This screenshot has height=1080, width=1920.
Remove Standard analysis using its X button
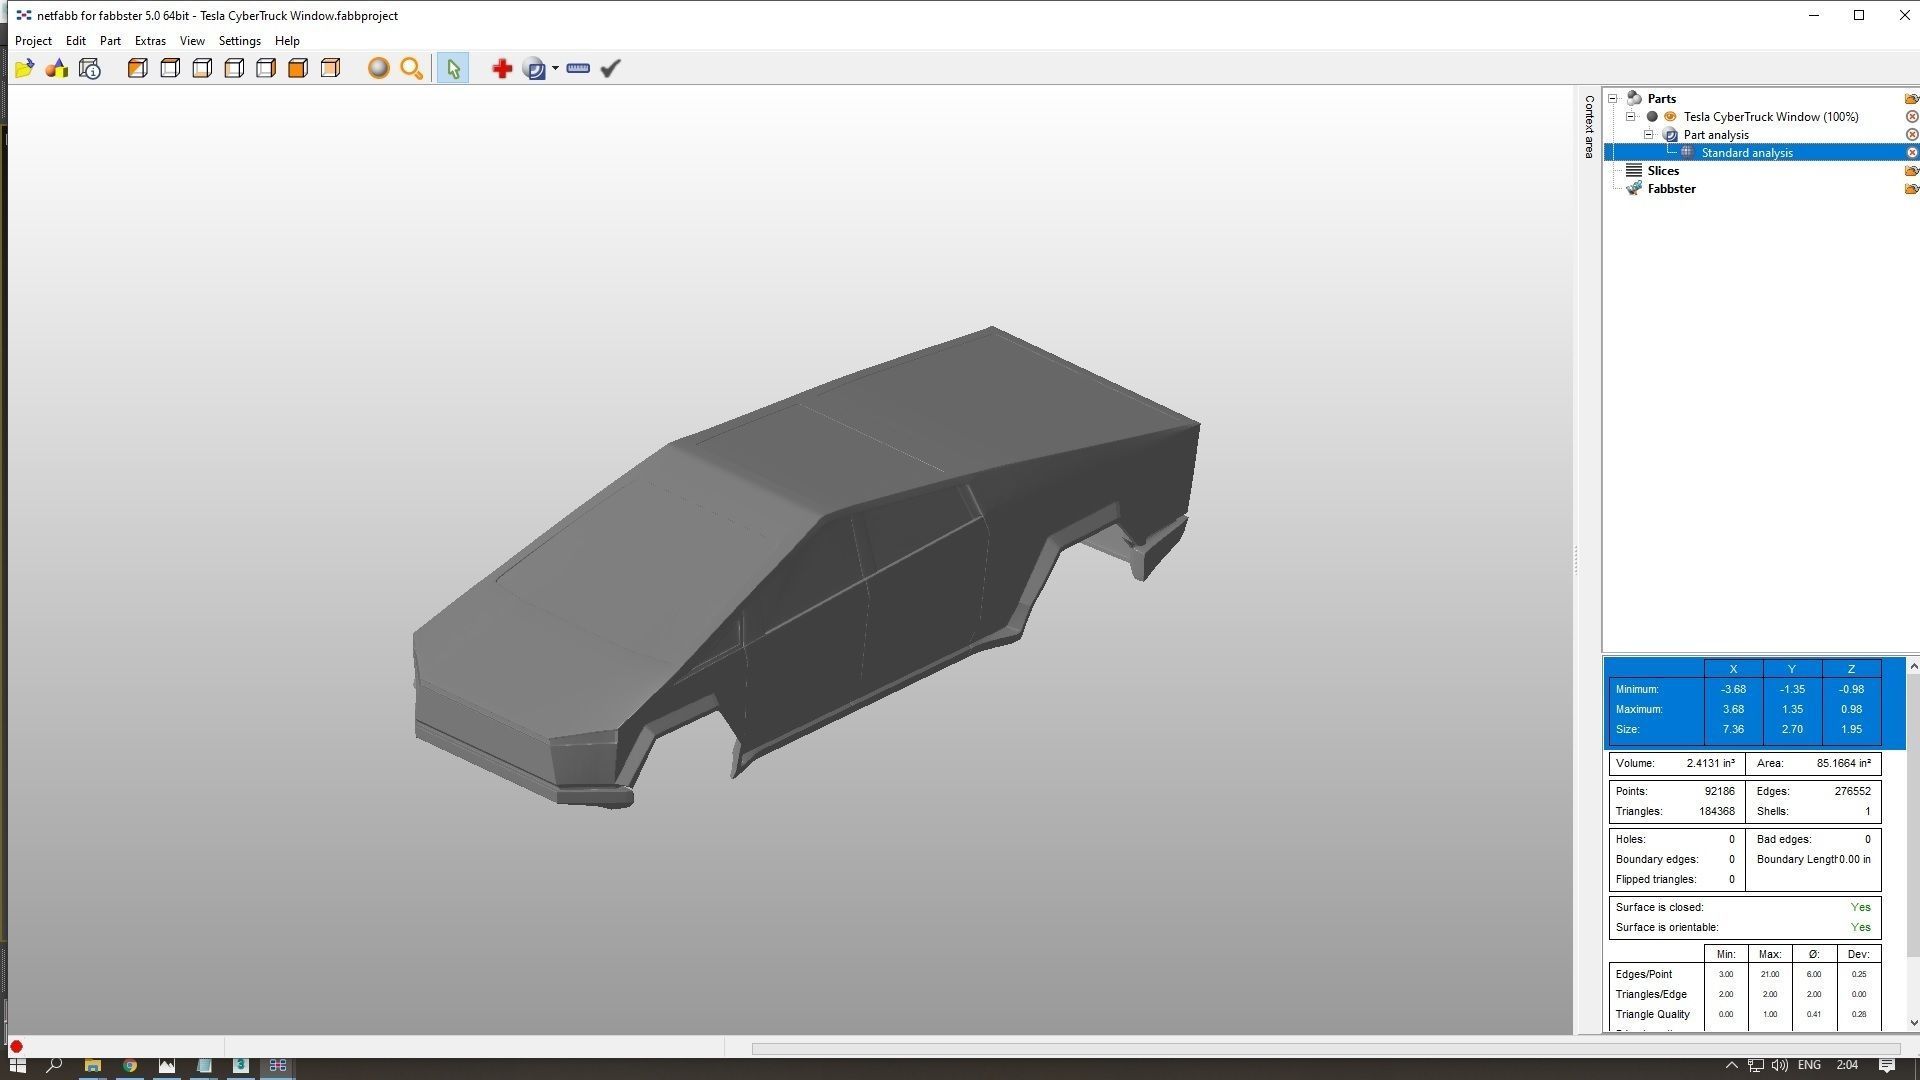[x=1911, y=153]
